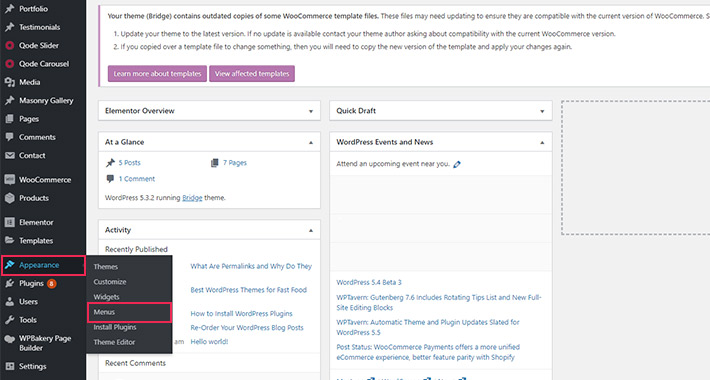
Task: Select the Appearance label in the sidebar
Action: [39, 265]
